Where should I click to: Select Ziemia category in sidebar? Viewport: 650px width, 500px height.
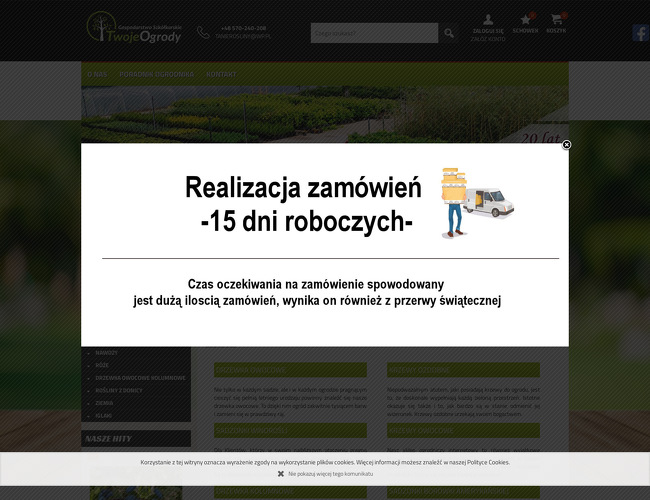tap(104, 403)
